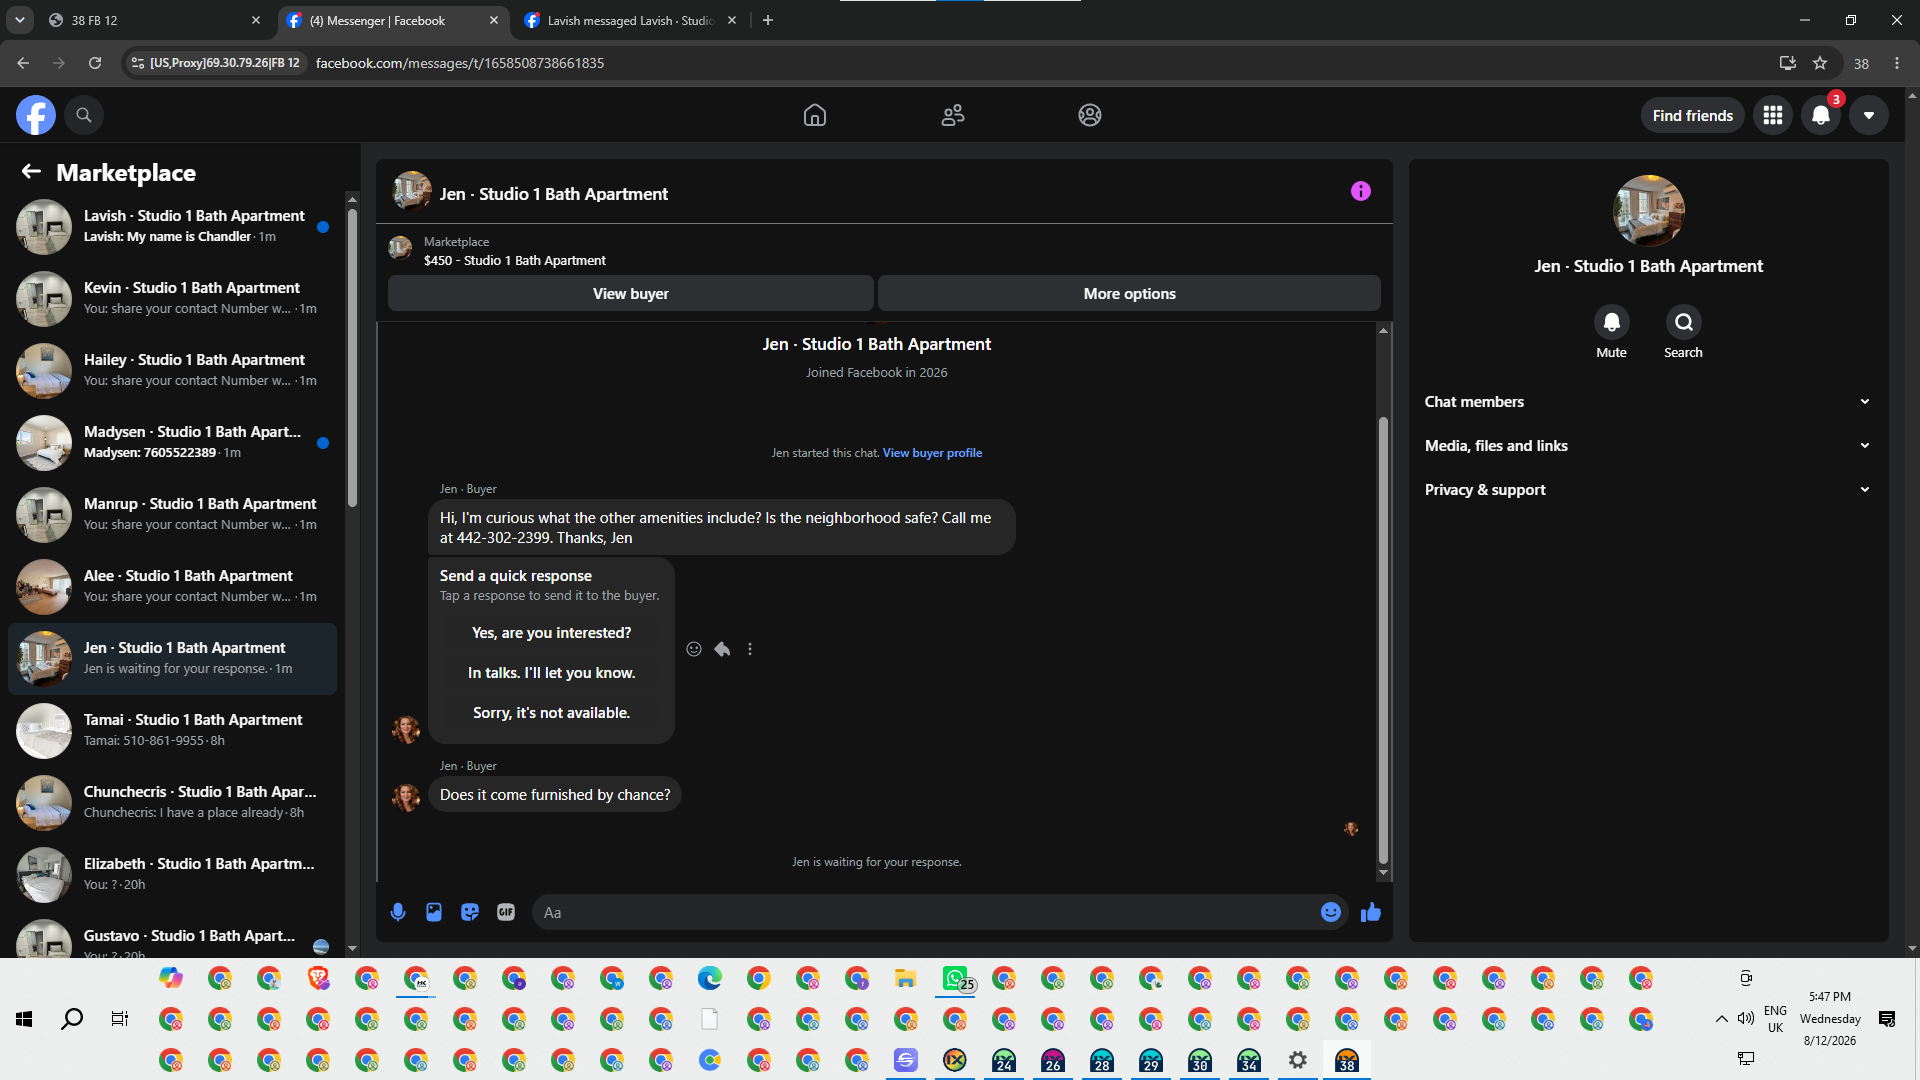
Task: Open the Windows notification center icon
Action: click(x=1887, y=1019)
